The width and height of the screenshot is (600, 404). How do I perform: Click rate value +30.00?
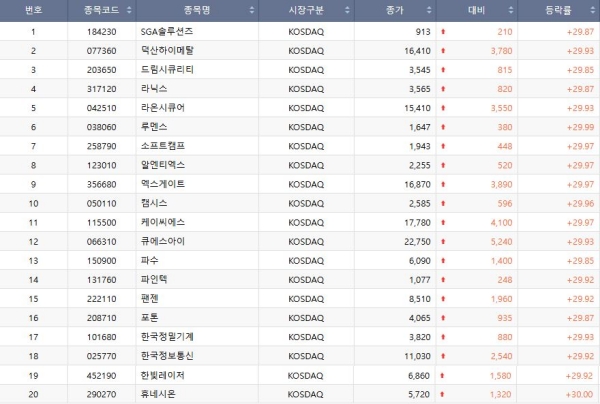[580, 394]
